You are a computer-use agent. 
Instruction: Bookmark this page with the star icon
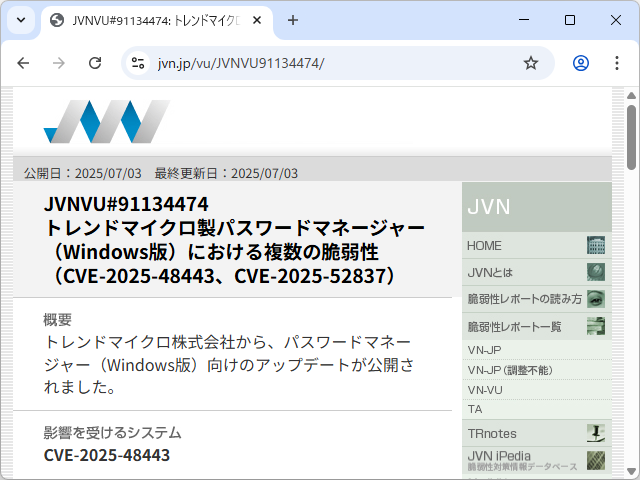(531, 63)
